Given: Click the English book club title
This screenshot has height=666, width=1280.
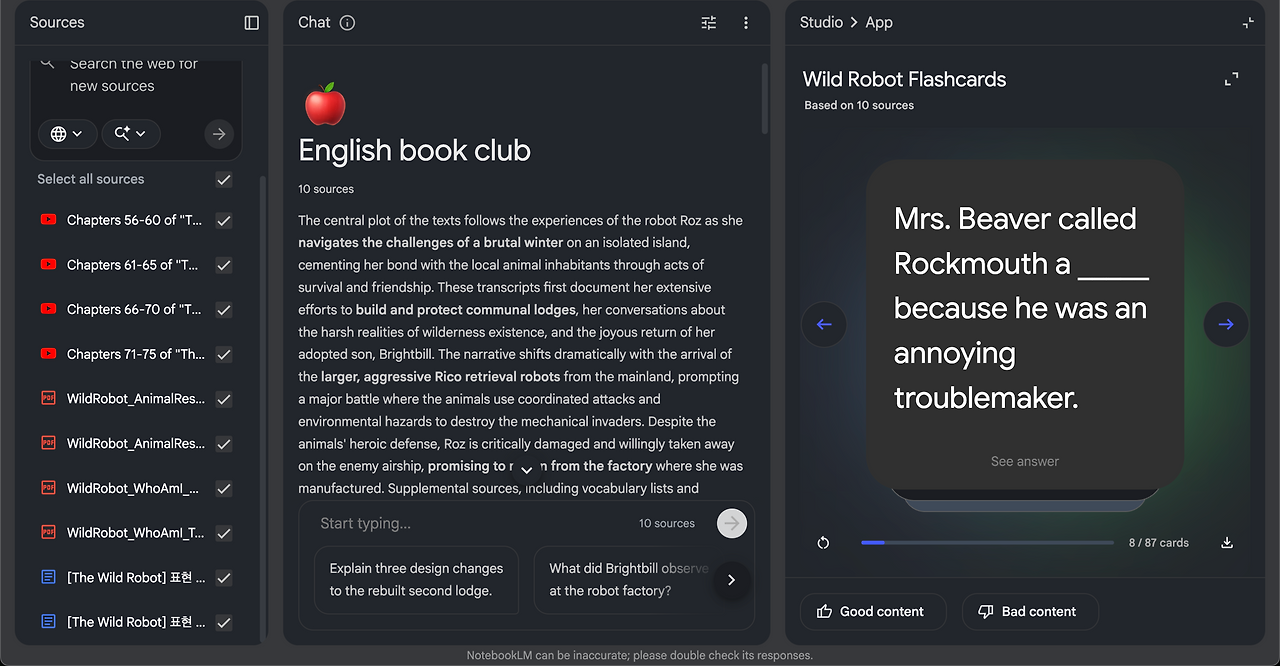Looking at the screenshot, I should click(x=414, y=151).
